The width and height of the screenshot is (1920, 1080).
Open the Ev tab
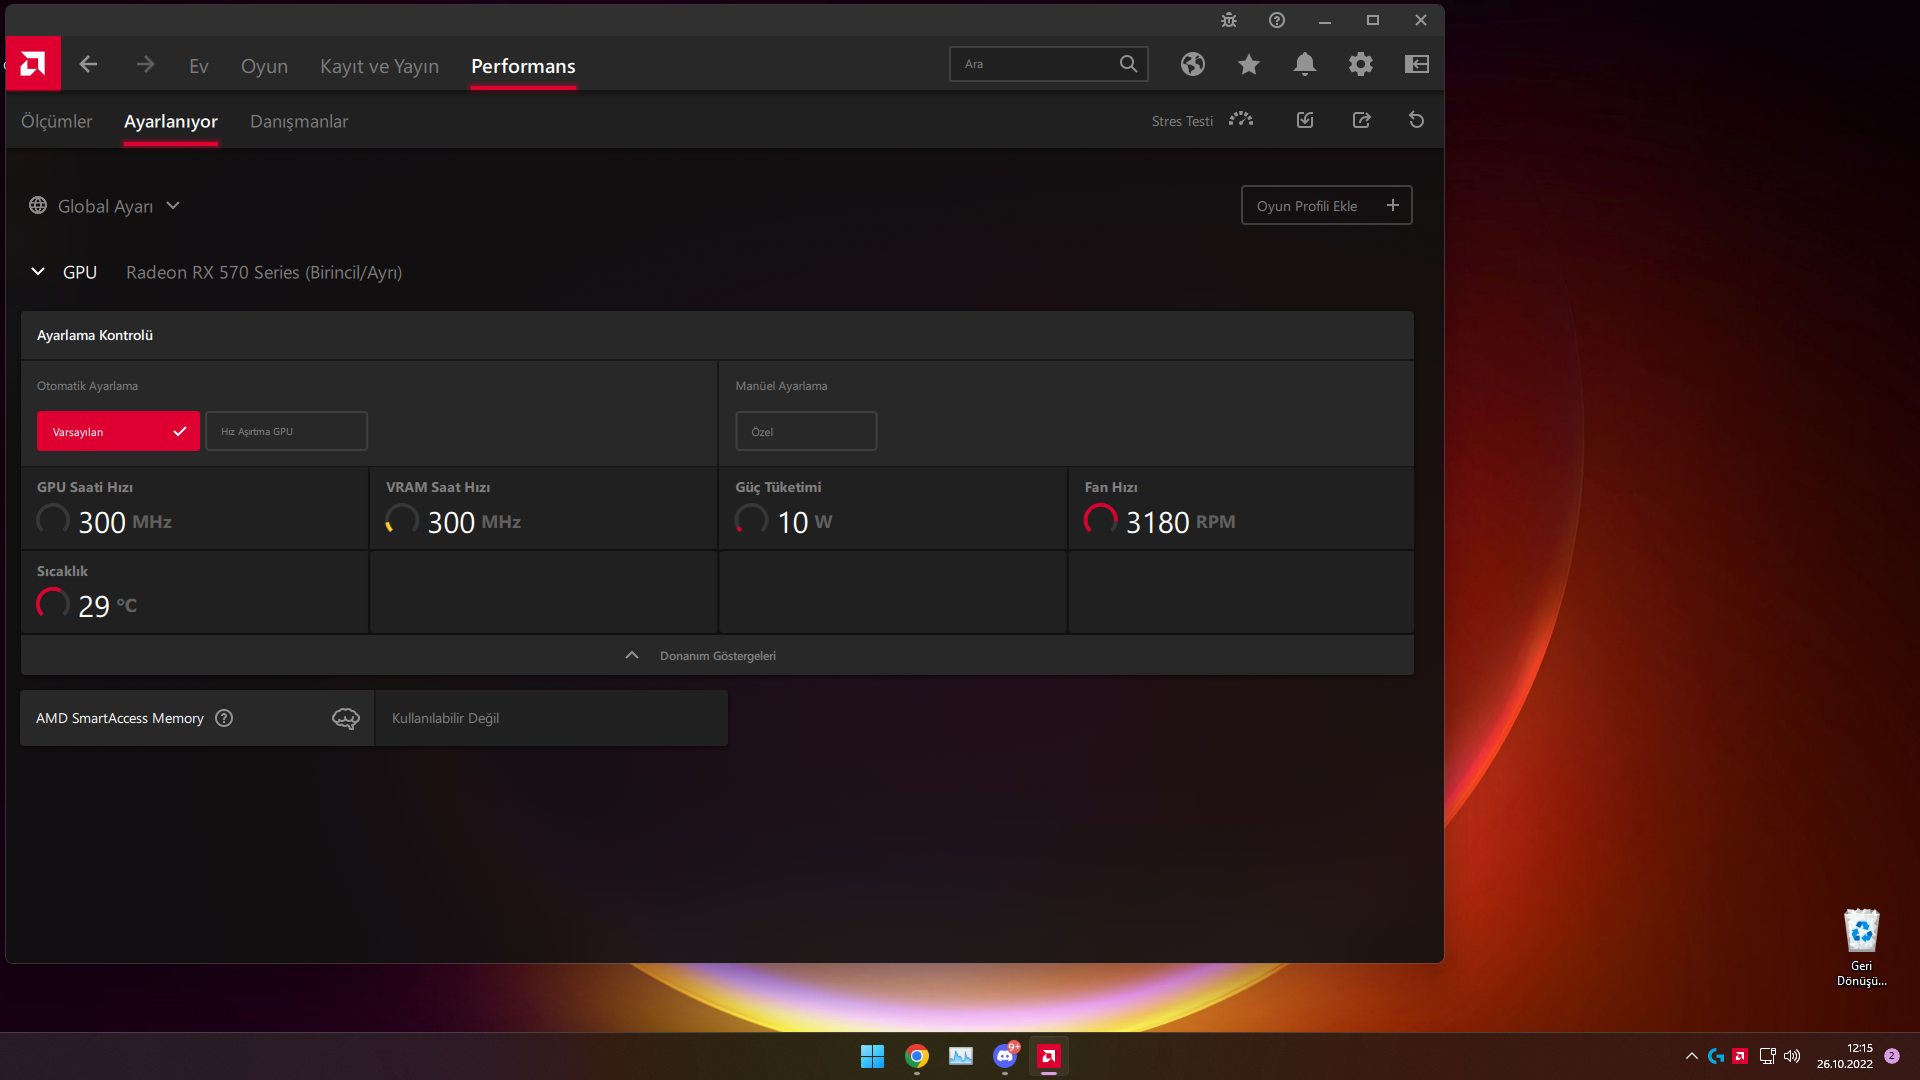198,66
